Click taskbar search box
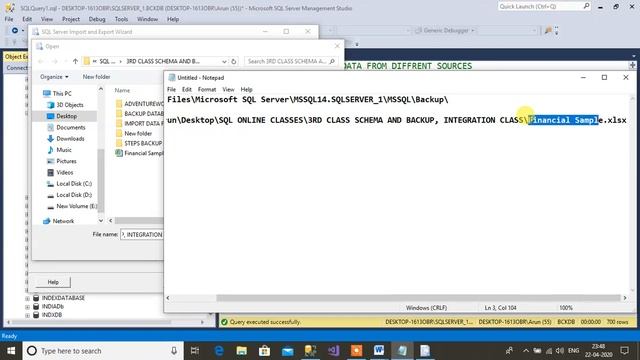This screenshot has height=360, width=640. [102, 351]
